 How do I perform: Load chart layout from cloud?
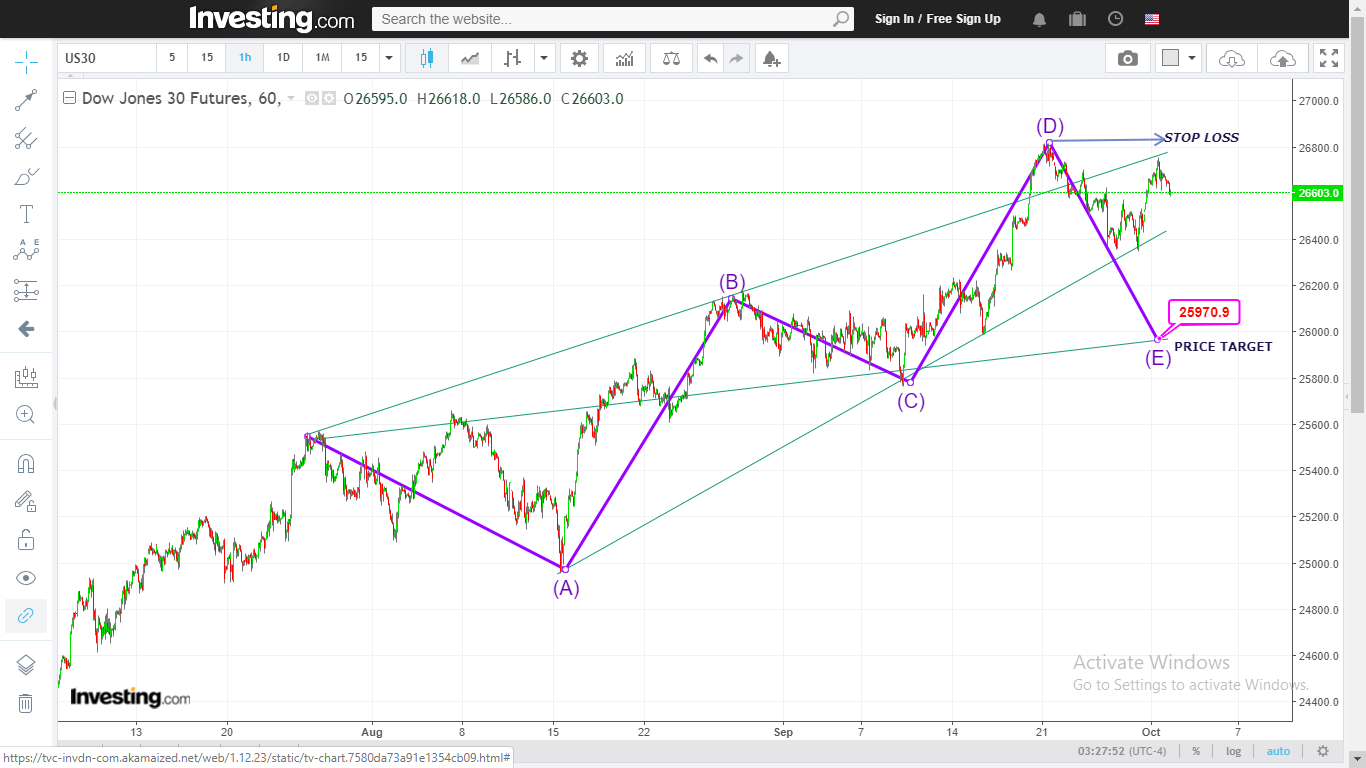(1232, 58)
